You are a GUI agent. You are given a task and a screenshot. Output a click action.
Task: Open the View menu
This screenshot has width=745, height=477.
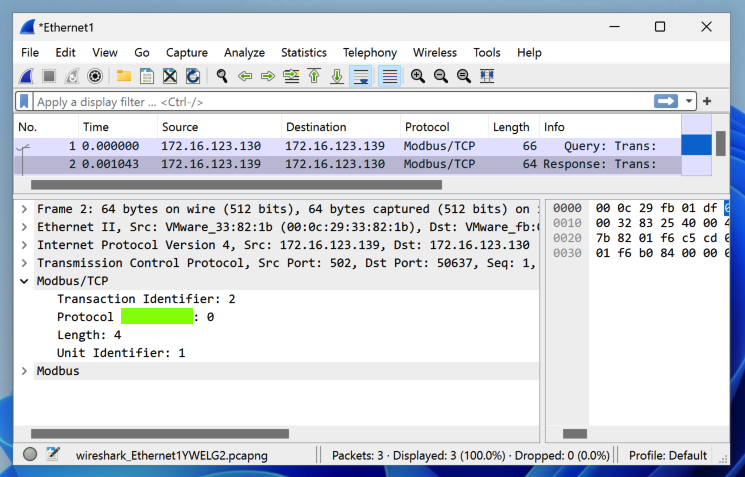coord(105,53)
